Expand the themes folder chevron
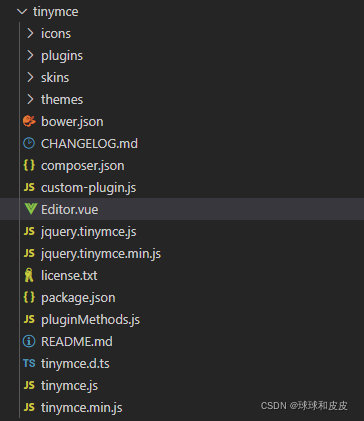 pyautogui.click(x=30, y=99)
